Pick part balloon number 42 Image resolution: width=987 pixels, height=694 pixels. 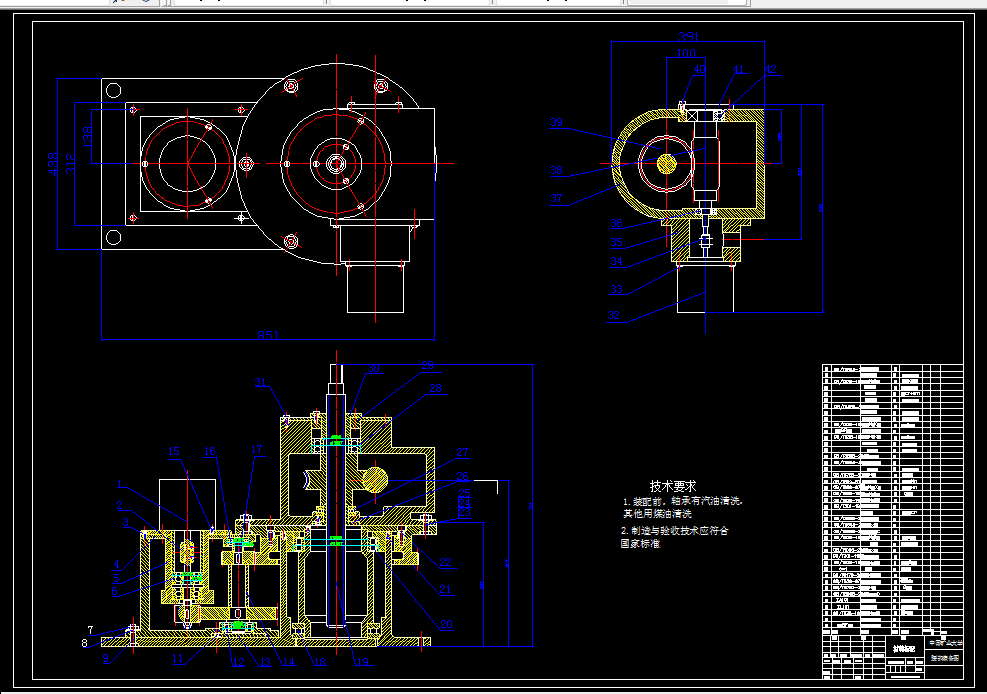pyautogui.click(x=770, y=69)
